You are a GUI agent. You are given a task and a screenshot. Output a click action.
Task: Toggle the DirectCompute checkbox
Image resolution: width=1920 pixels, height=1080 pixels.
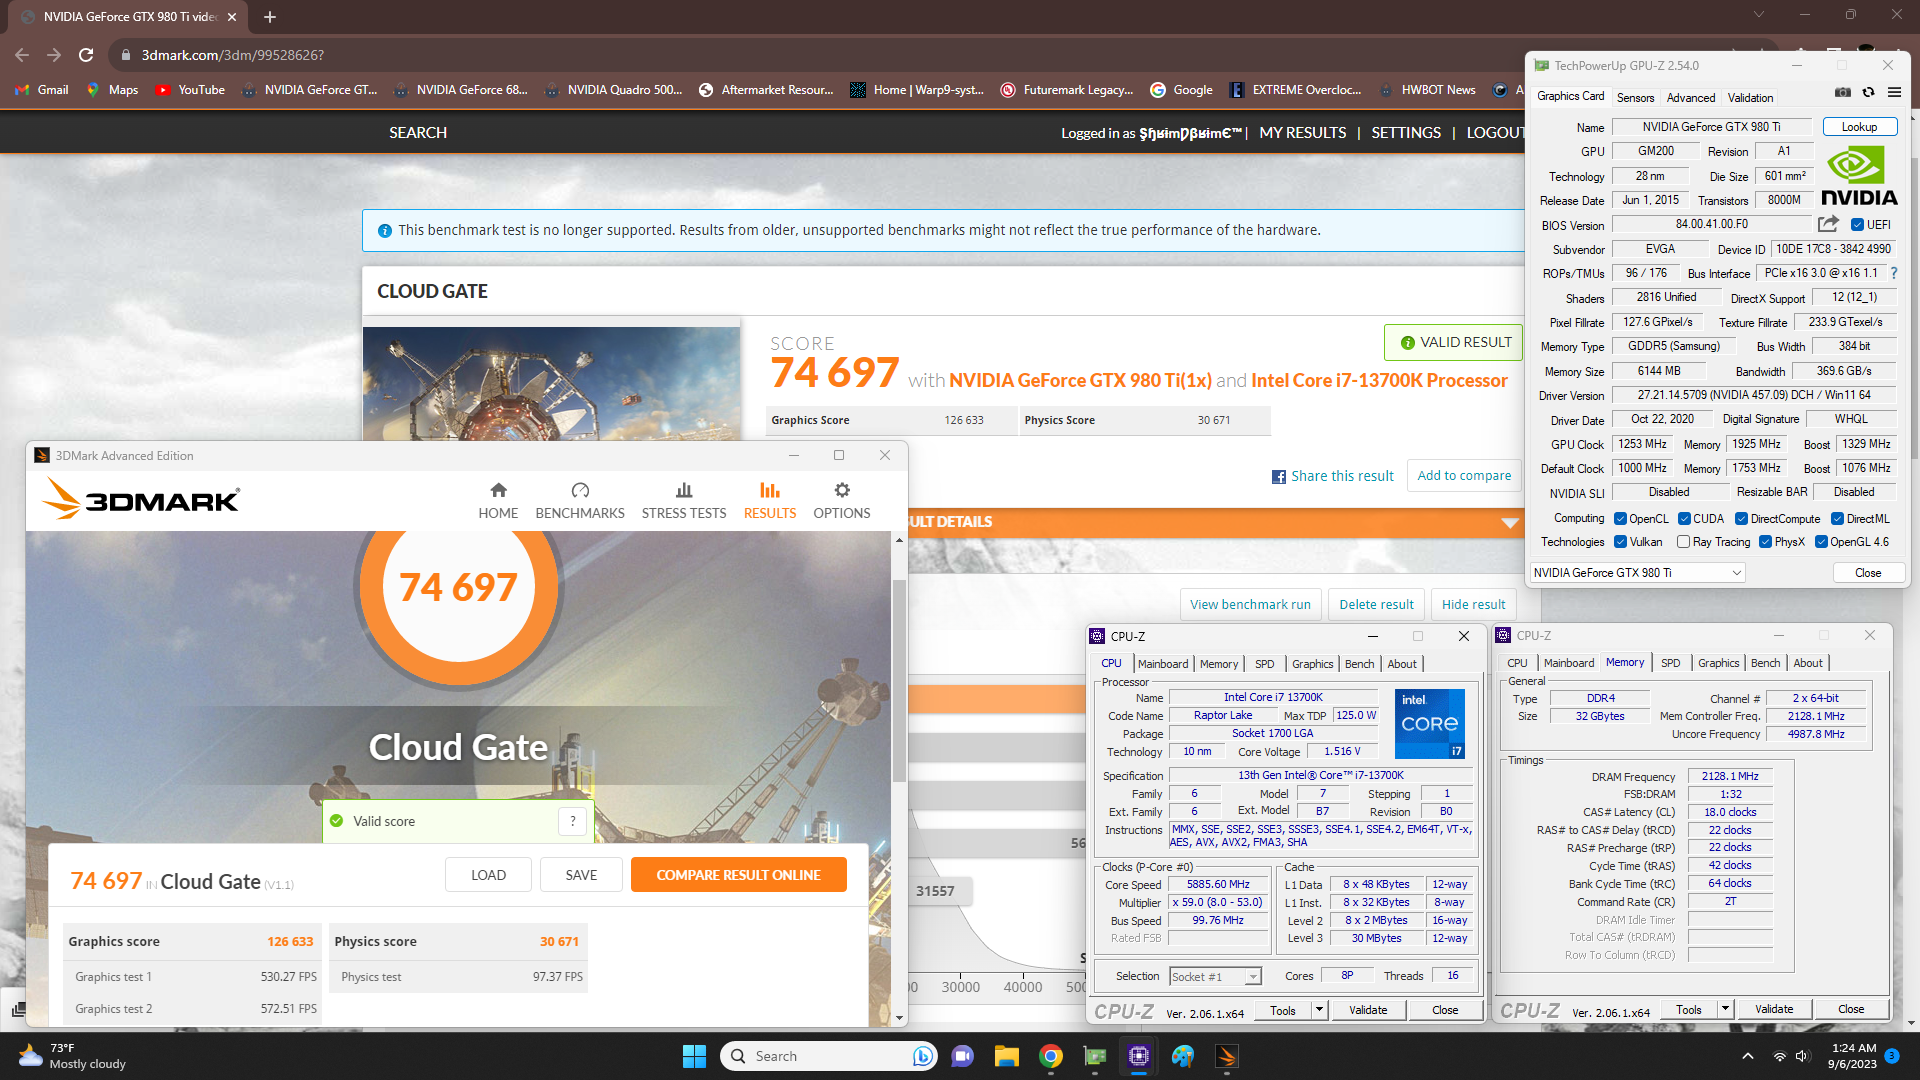1741,519
